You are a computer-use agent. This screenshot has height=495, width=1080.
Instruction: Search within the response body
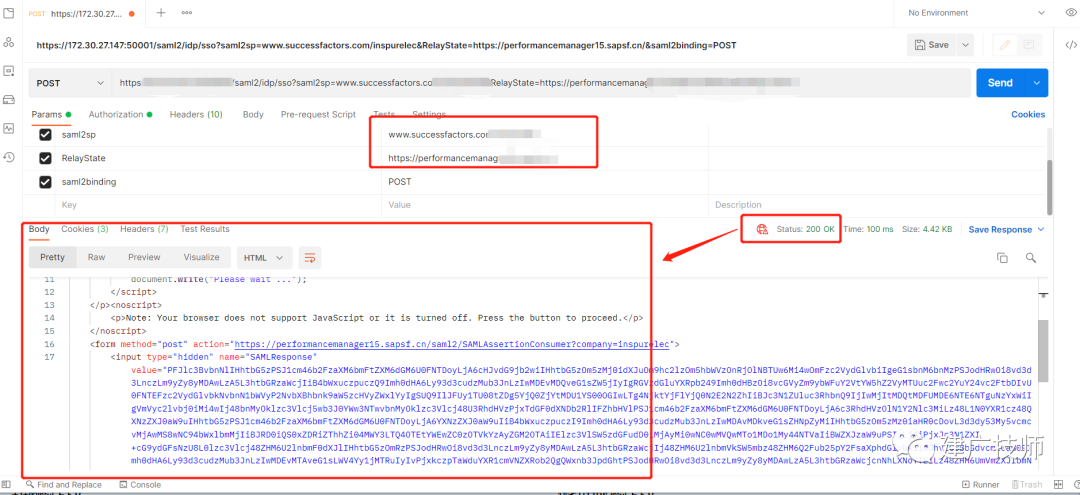[1030, 257]
